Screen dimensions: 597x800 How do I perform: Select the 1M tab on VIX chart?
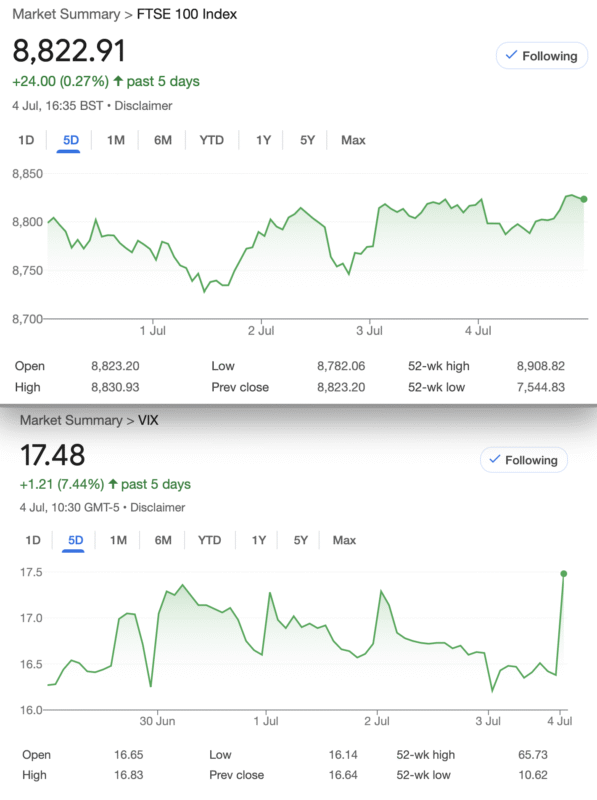tap(118, 540)
